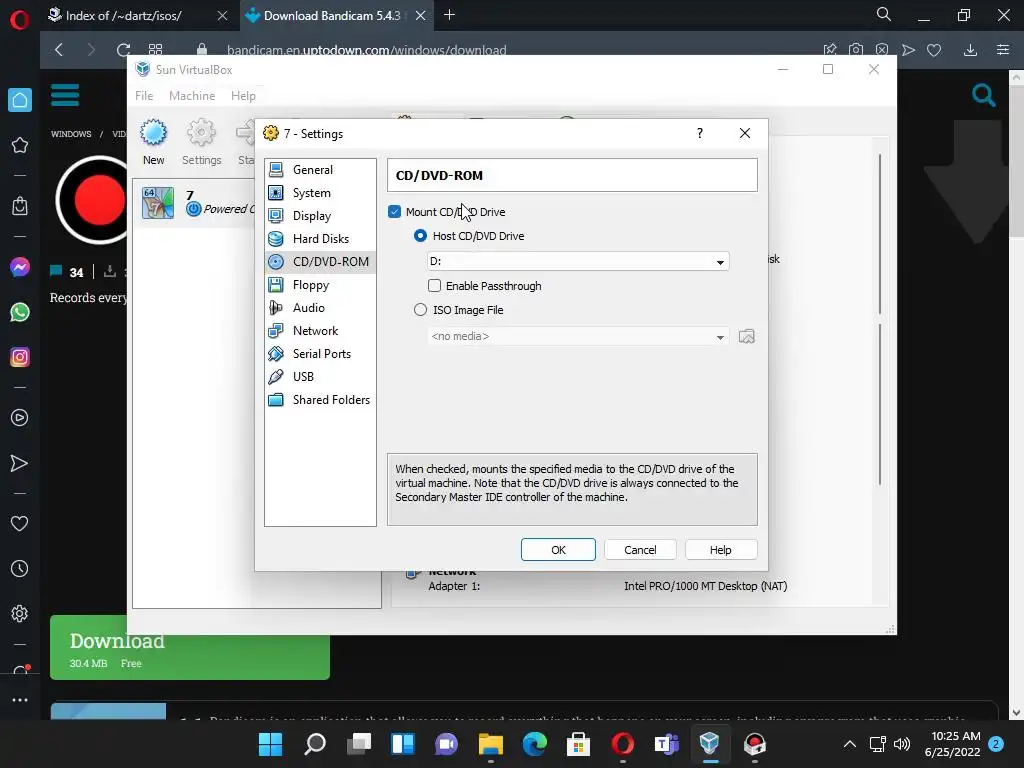Open Windows Start menu

tap(270, 744)
